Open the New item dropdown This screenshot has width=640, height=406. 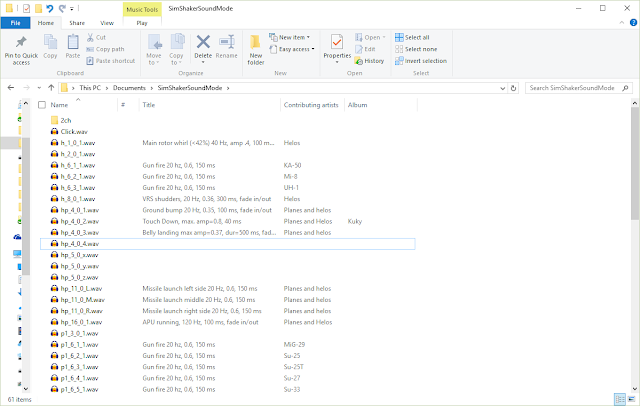point(289,37)
